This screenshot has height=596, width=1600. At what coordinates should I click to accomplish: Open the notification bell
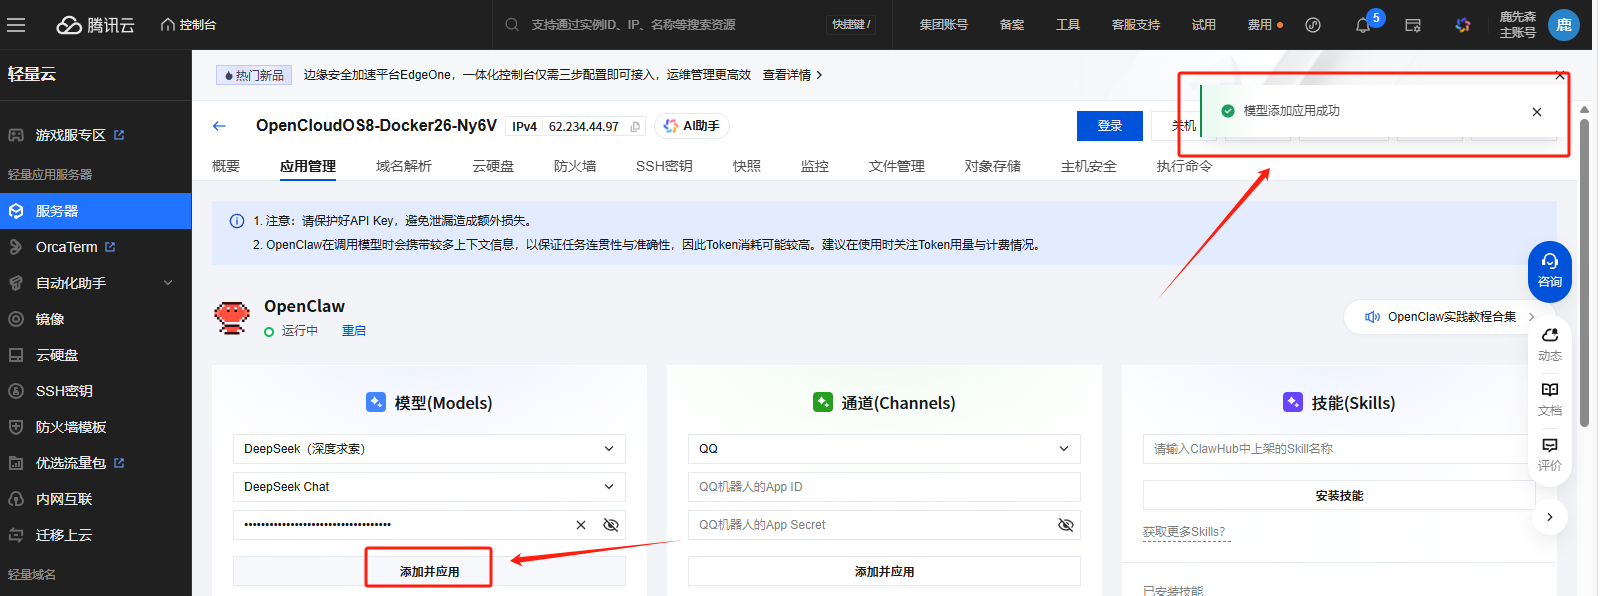point(1362,25)
